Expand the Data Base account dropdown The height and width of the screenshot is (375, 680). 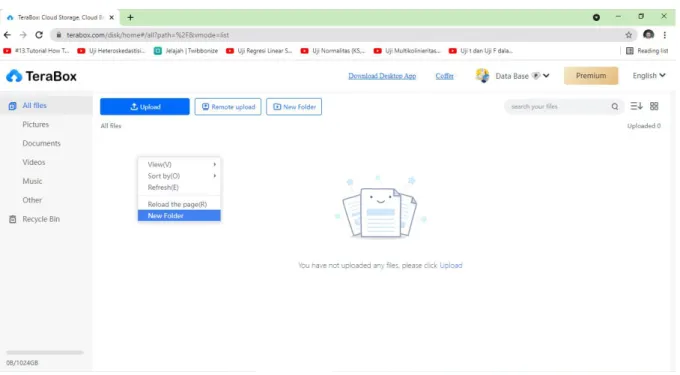tap(546, 76)
